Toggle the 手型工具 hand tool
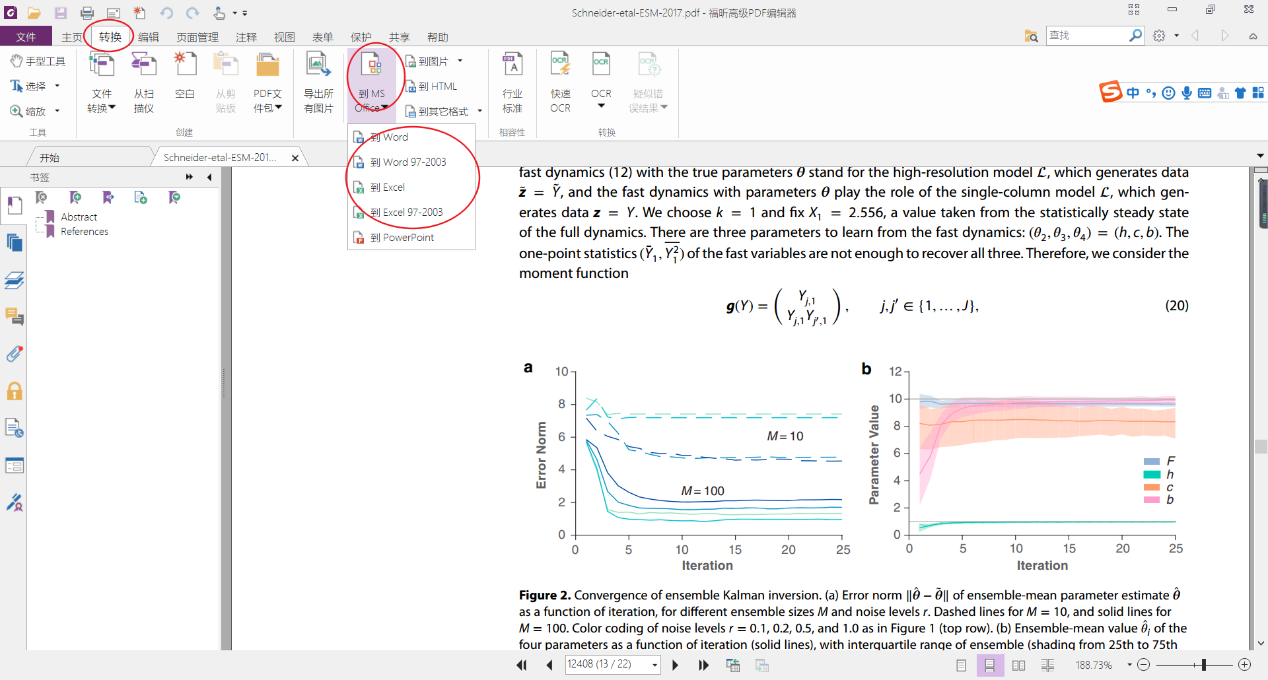This screenshot has width=1268, height=680. [37, 61]
